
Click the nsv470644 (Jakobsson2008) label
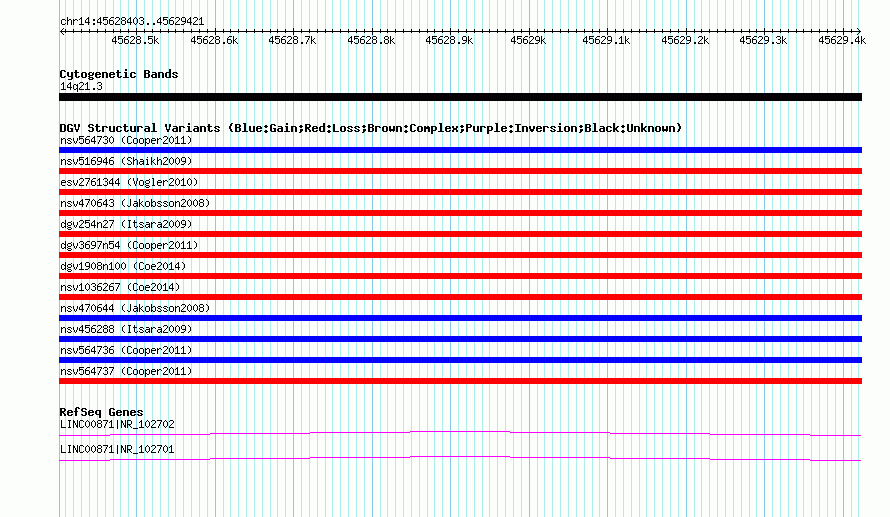[135, 308]
